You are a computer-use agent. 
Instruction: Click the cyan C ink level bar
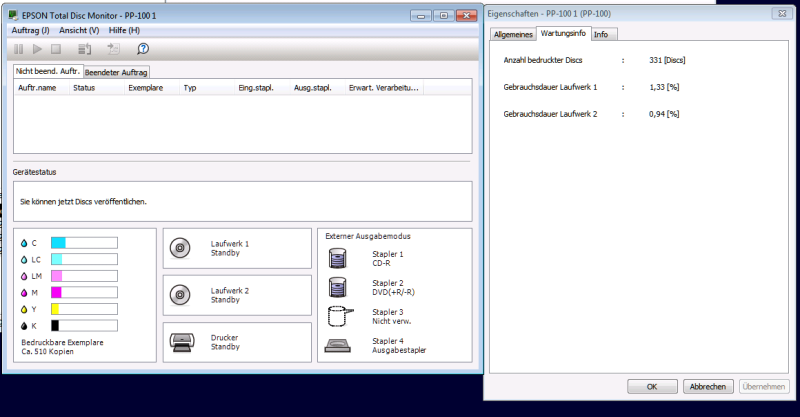[x=84, y=243]
